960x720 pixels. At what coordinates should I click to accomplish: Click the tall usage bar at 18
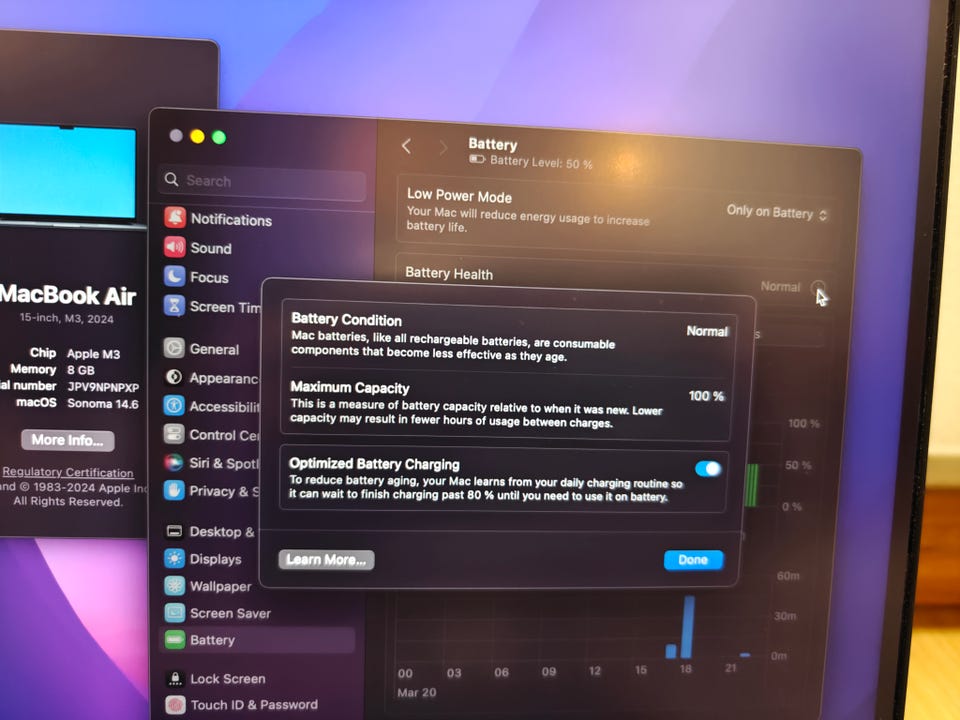point(688,626)
